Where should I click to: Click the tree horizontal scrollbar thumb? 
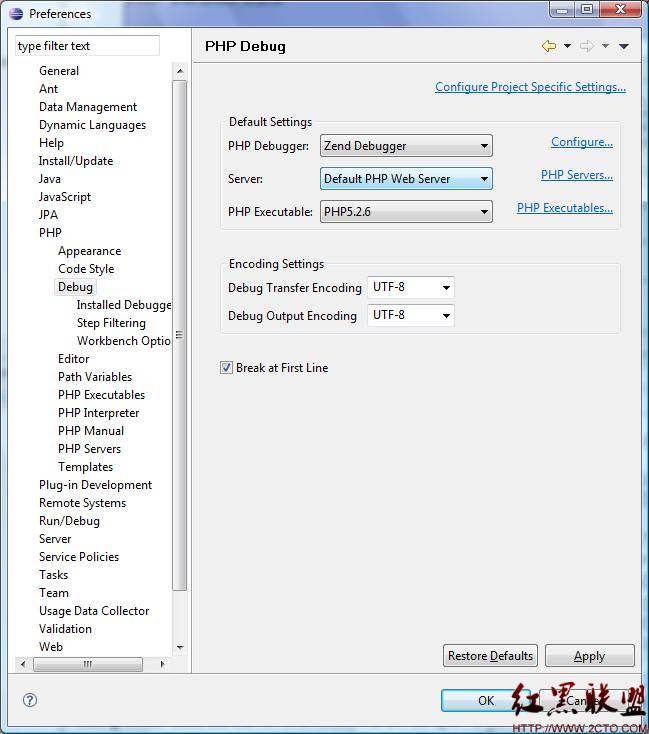[x=88, y=664]
